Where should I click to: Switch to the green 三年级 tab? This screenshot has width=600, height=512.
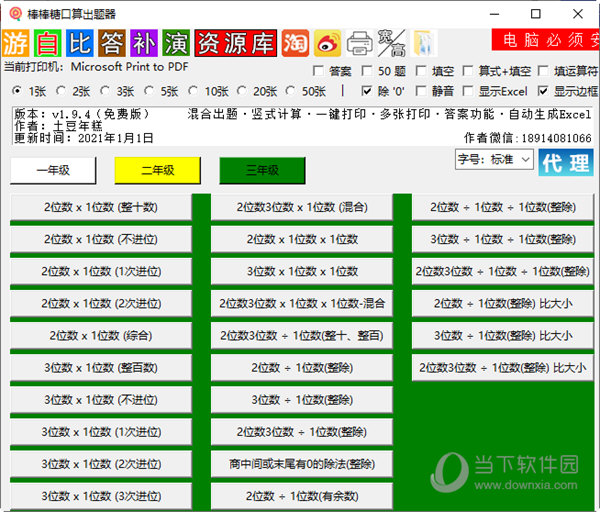coord(262,171)
